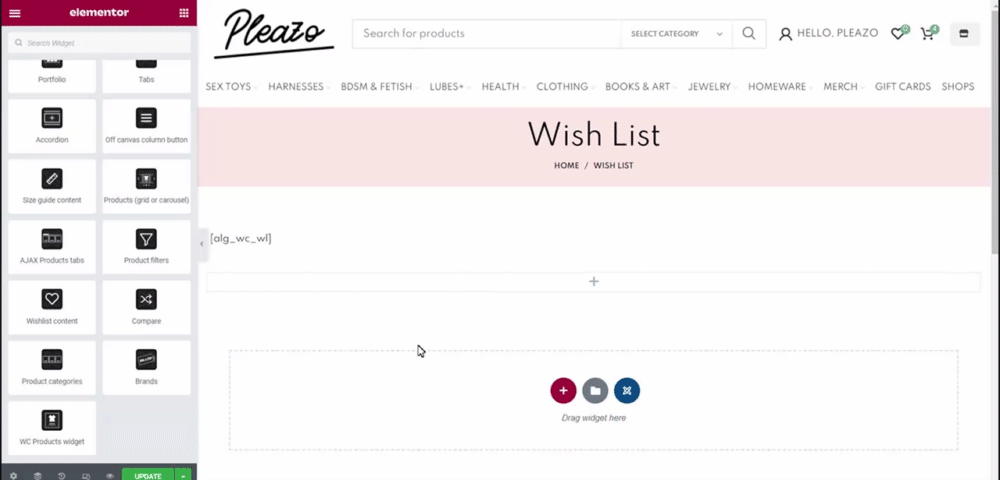This screenshot has height=480, width=1000.
Task: Select the Product filters widget
Action: click(x=146, y=247)
